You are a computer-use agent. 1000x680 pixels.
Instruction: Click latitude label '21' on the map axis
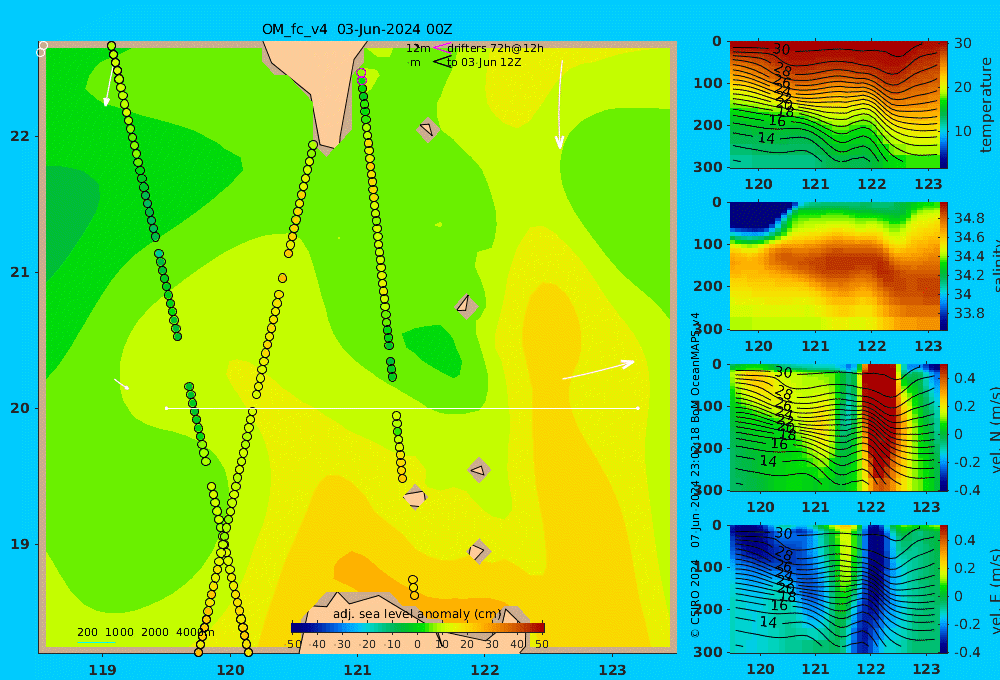(20, 272)
